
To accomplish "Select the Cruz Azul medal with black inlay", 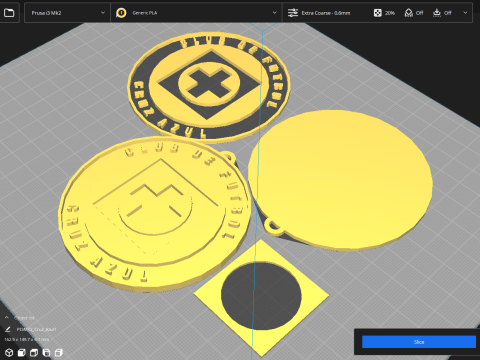I will point(208,87).
